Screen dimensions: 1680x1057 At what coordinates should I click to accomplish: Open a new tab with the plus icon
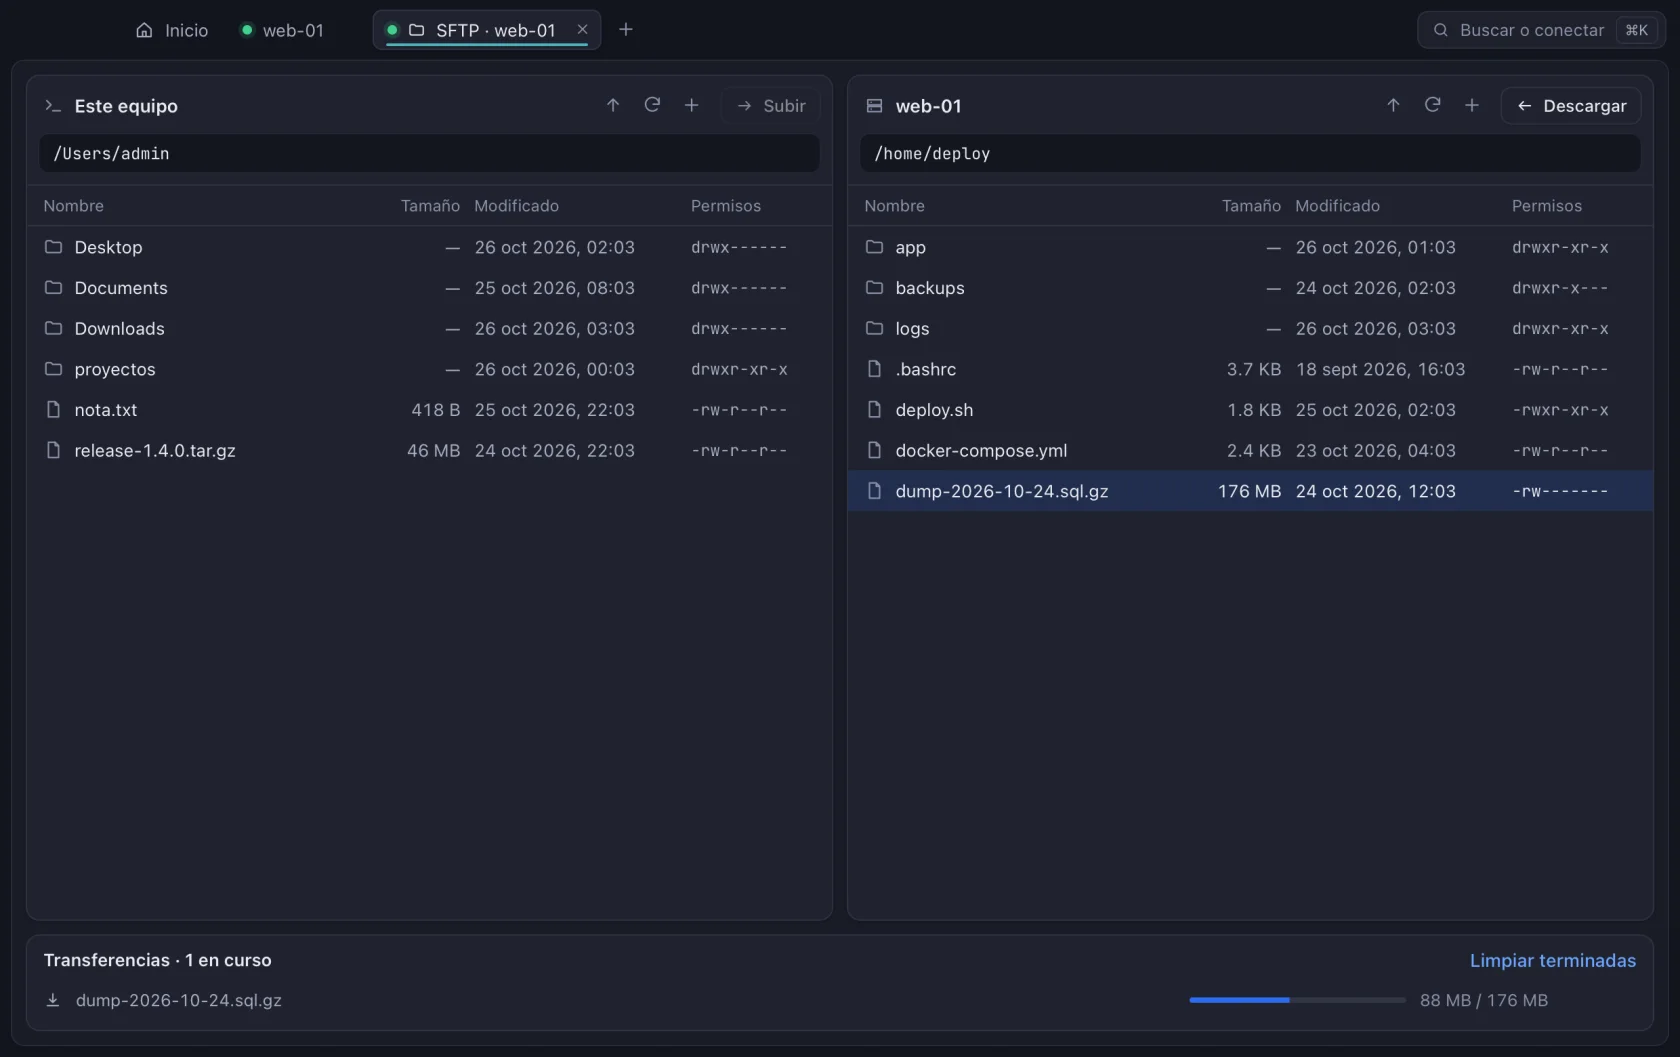[626, 30]
